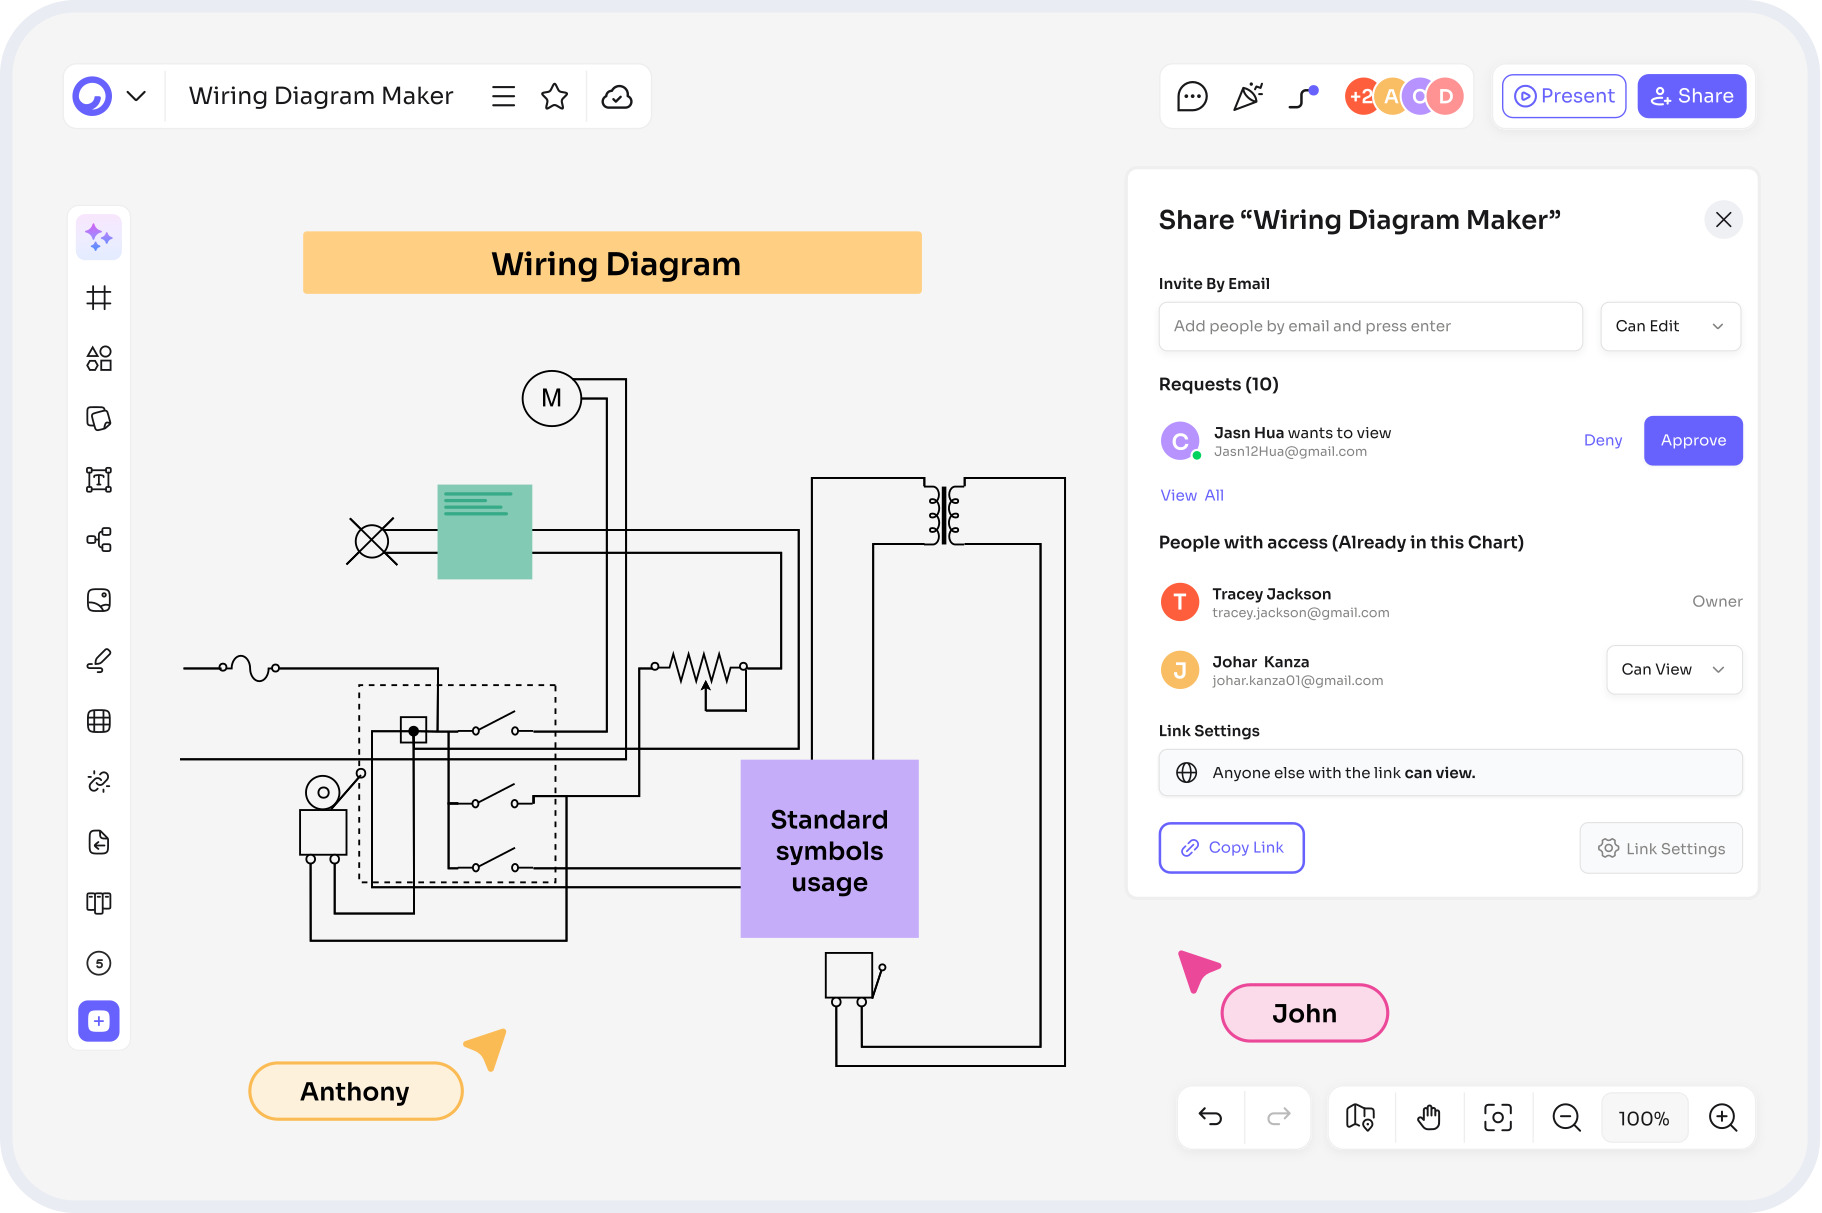This screenshot has height=1213, width=1822.
Task: Open the shapes library tool
Action: tap(99, 358)
